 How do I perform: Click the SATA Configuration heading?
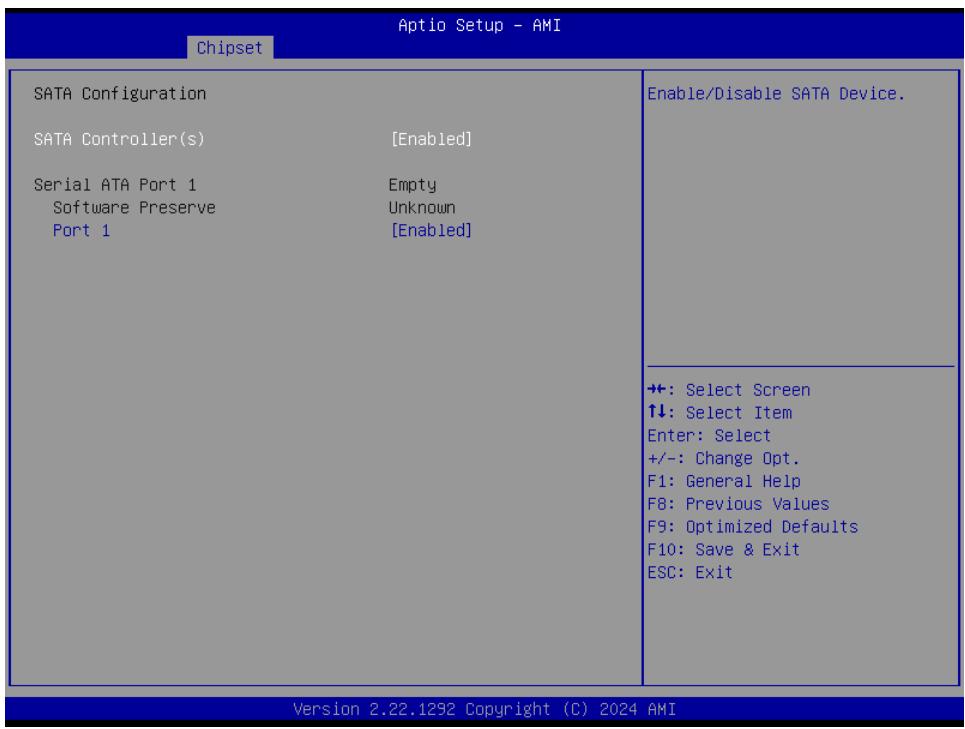120,94
